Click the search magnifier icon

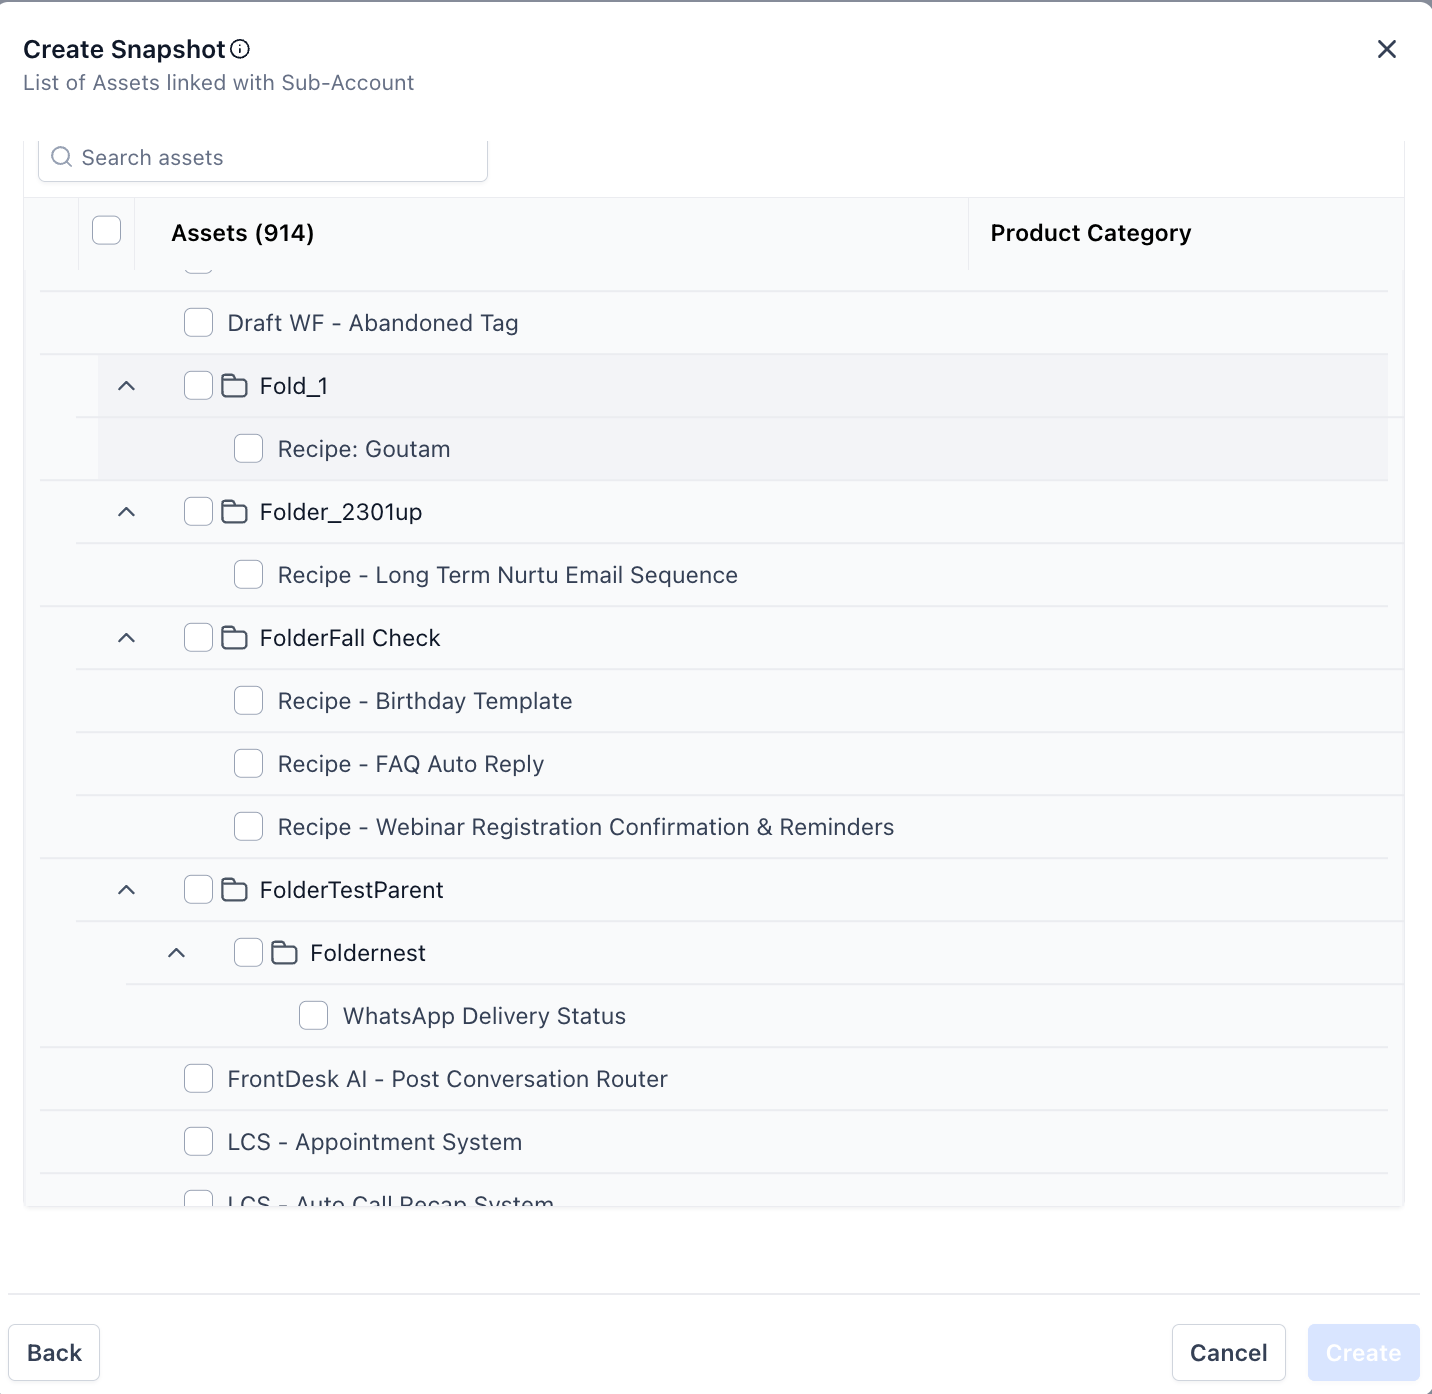tap(61, 157)
